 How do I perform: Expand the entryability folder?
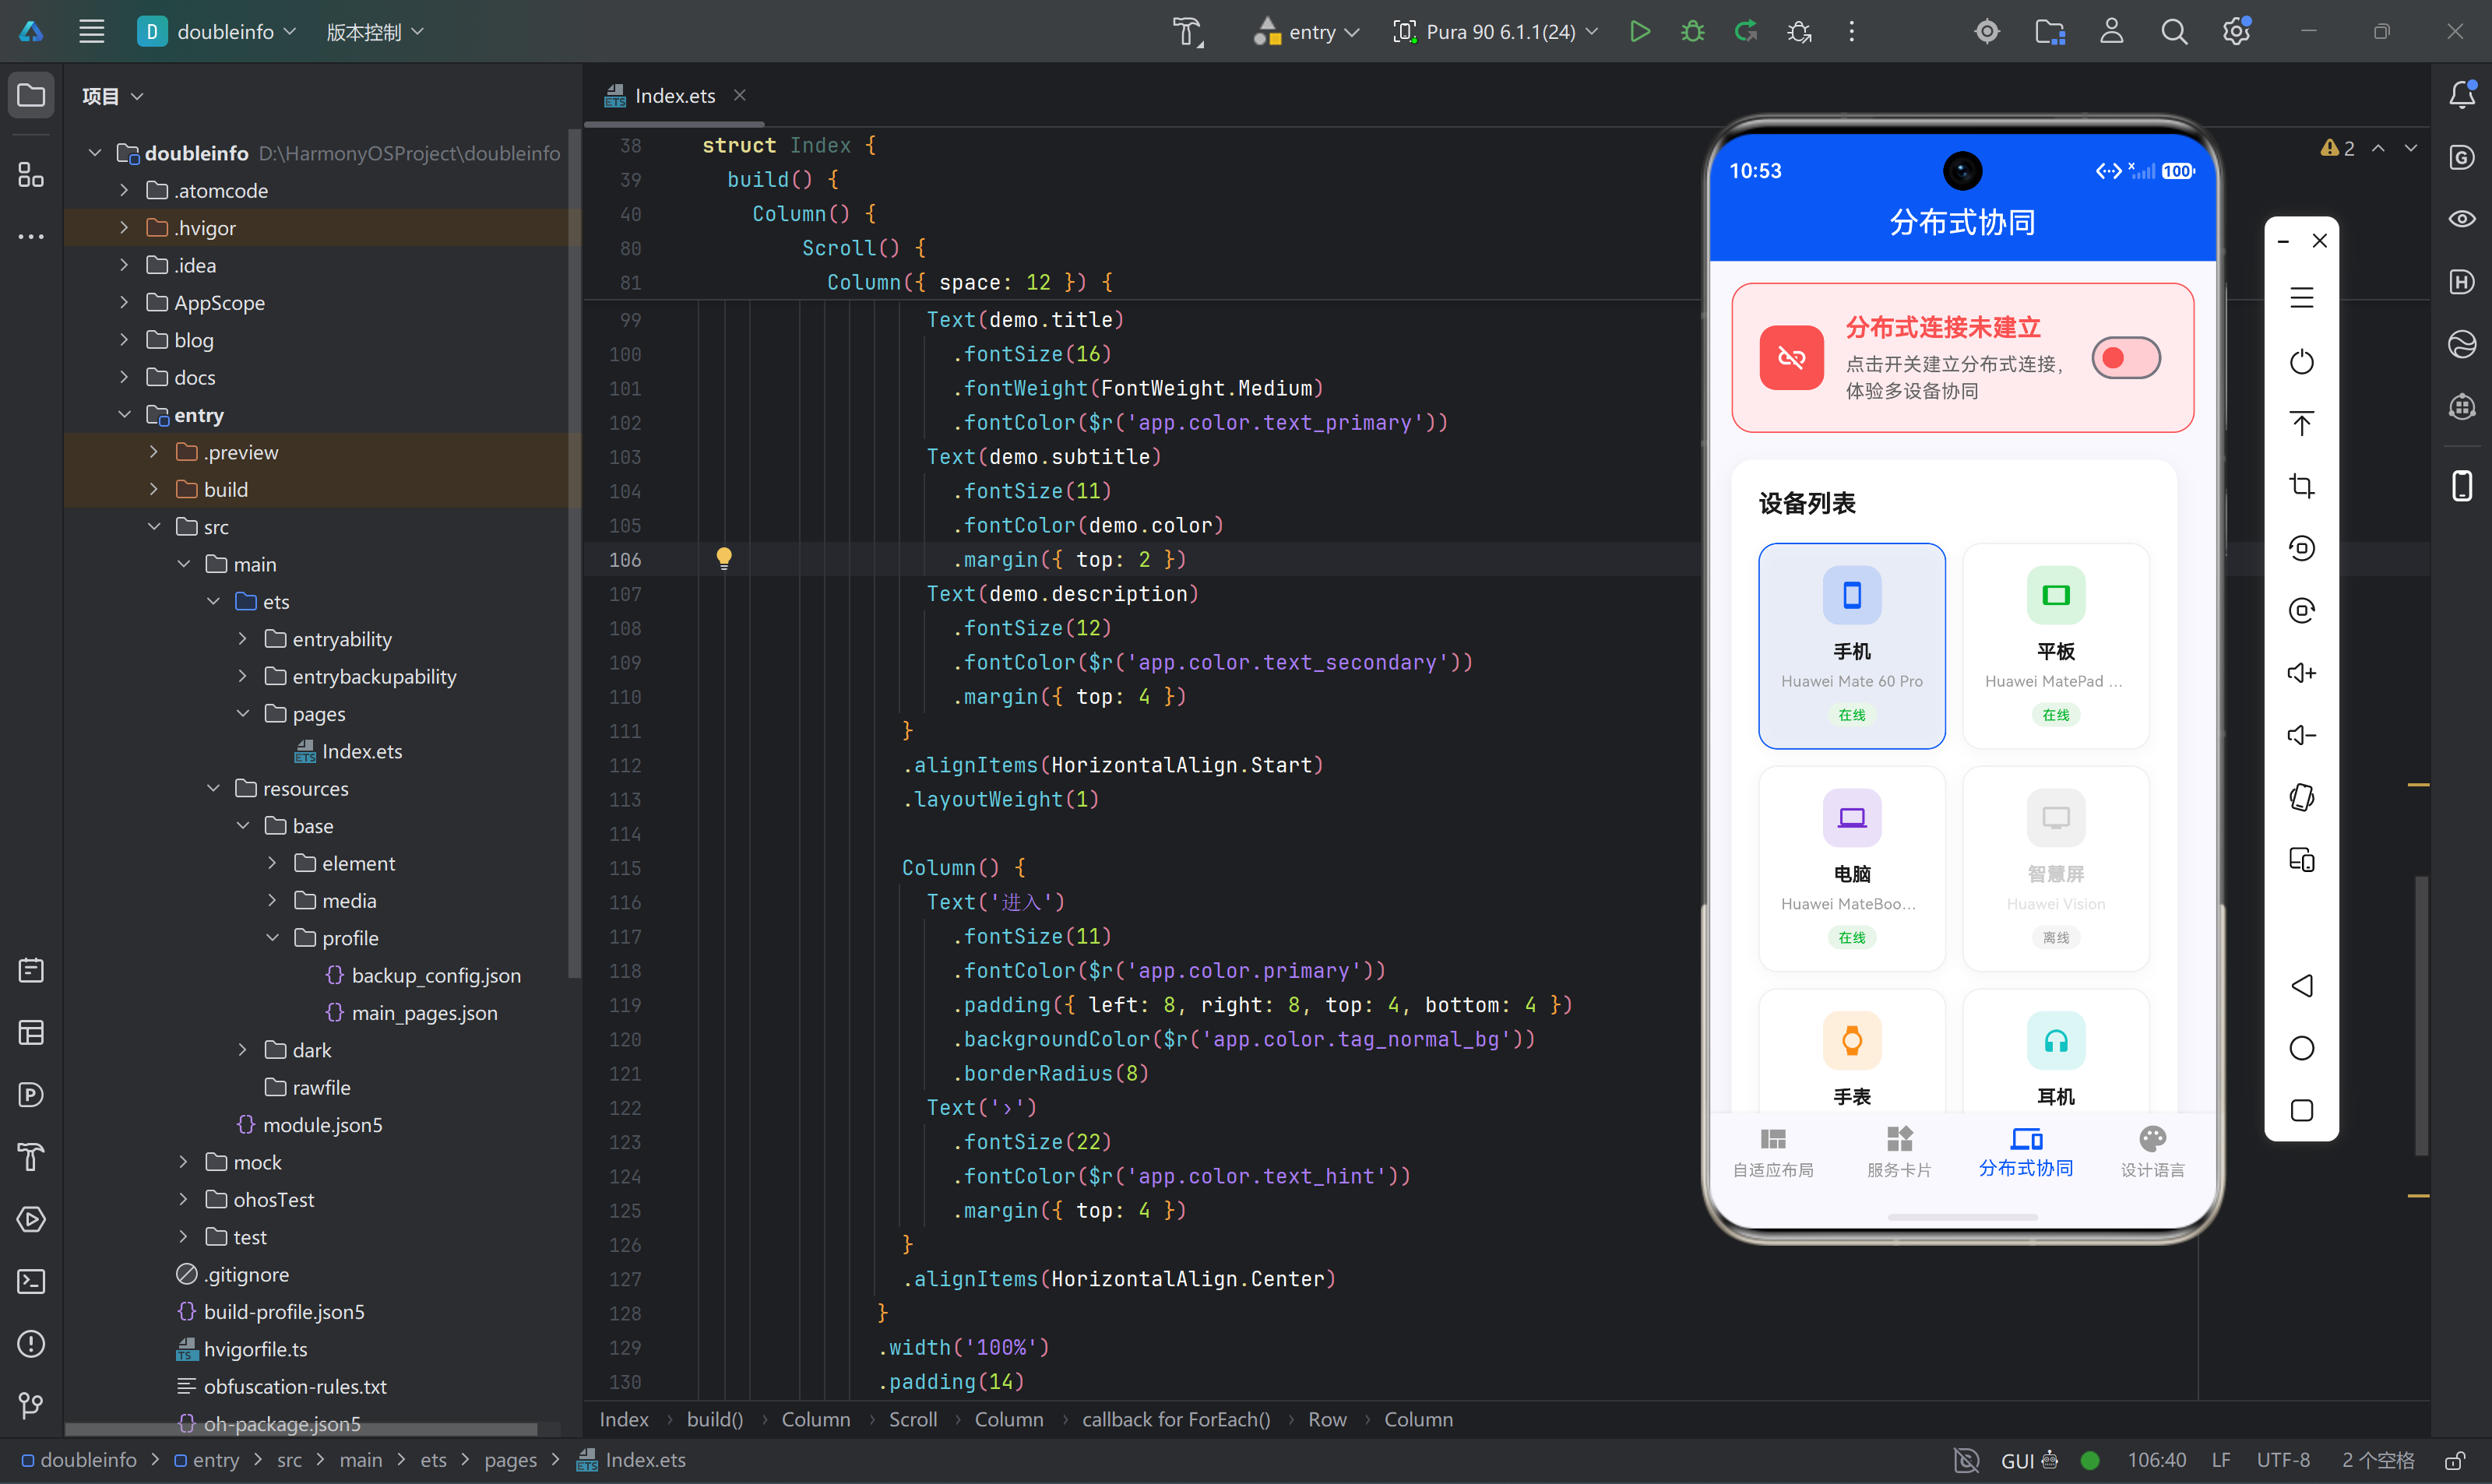point(242,638)
